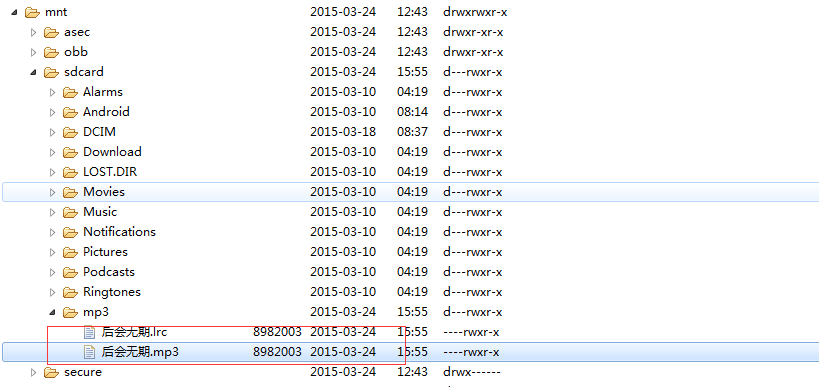Select the obb folder label
819x387 pixels.
click(x=76, y=52)
